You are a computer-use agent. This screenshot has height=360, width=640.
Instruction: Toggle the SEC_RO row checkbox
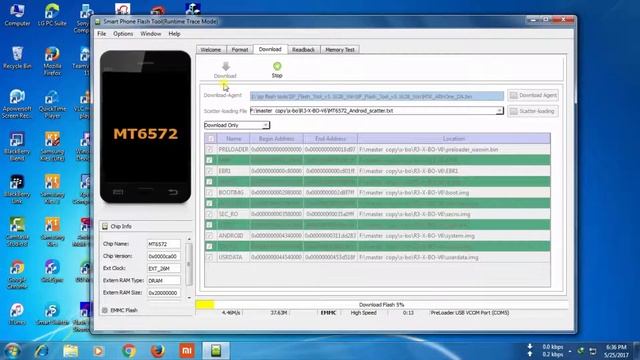209,214
